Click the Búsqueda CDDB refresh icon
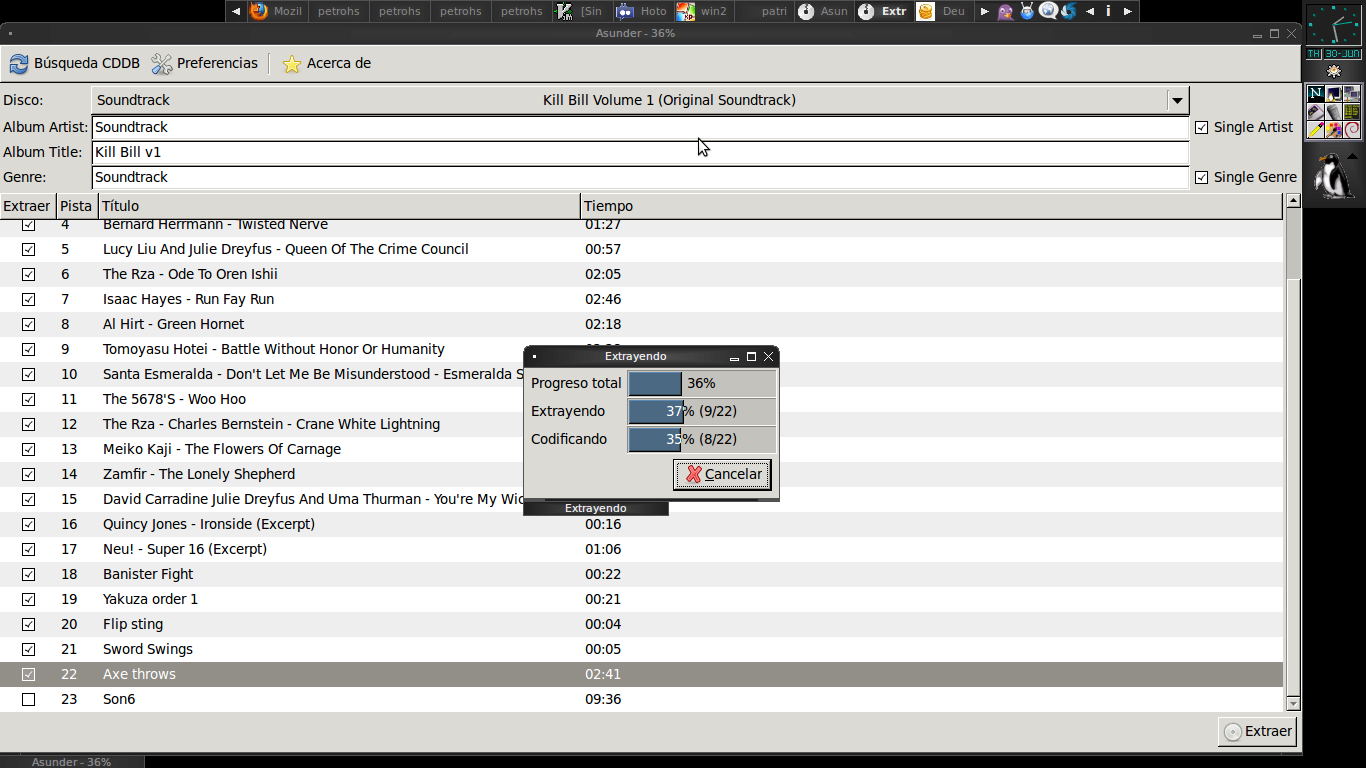The height and width of the screenshot is (768, 1366). coord(19,64)
